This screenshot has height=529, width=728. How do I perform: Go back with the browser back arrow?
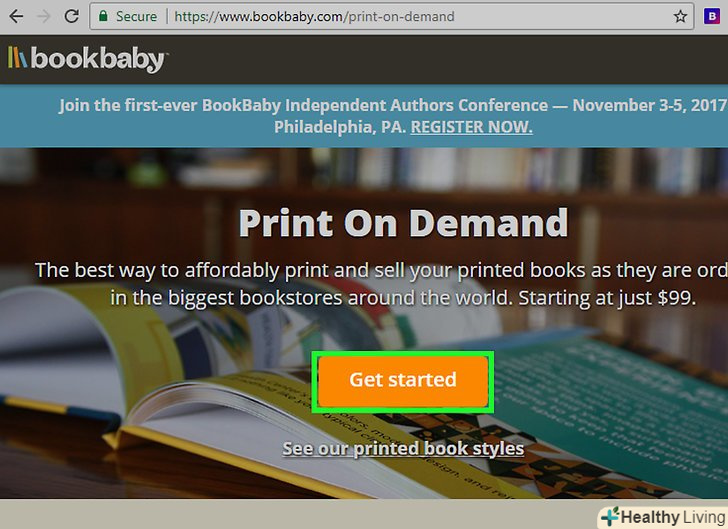pos(16,16)
